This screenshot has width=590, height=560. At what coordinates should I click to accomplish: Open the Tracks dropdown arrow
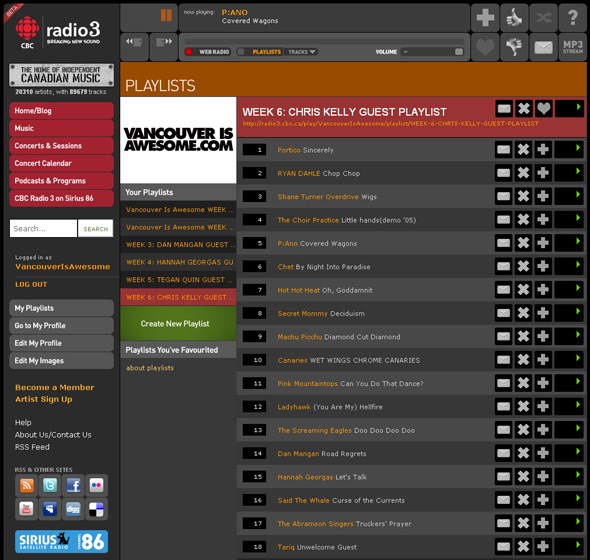tap(312, 52)
